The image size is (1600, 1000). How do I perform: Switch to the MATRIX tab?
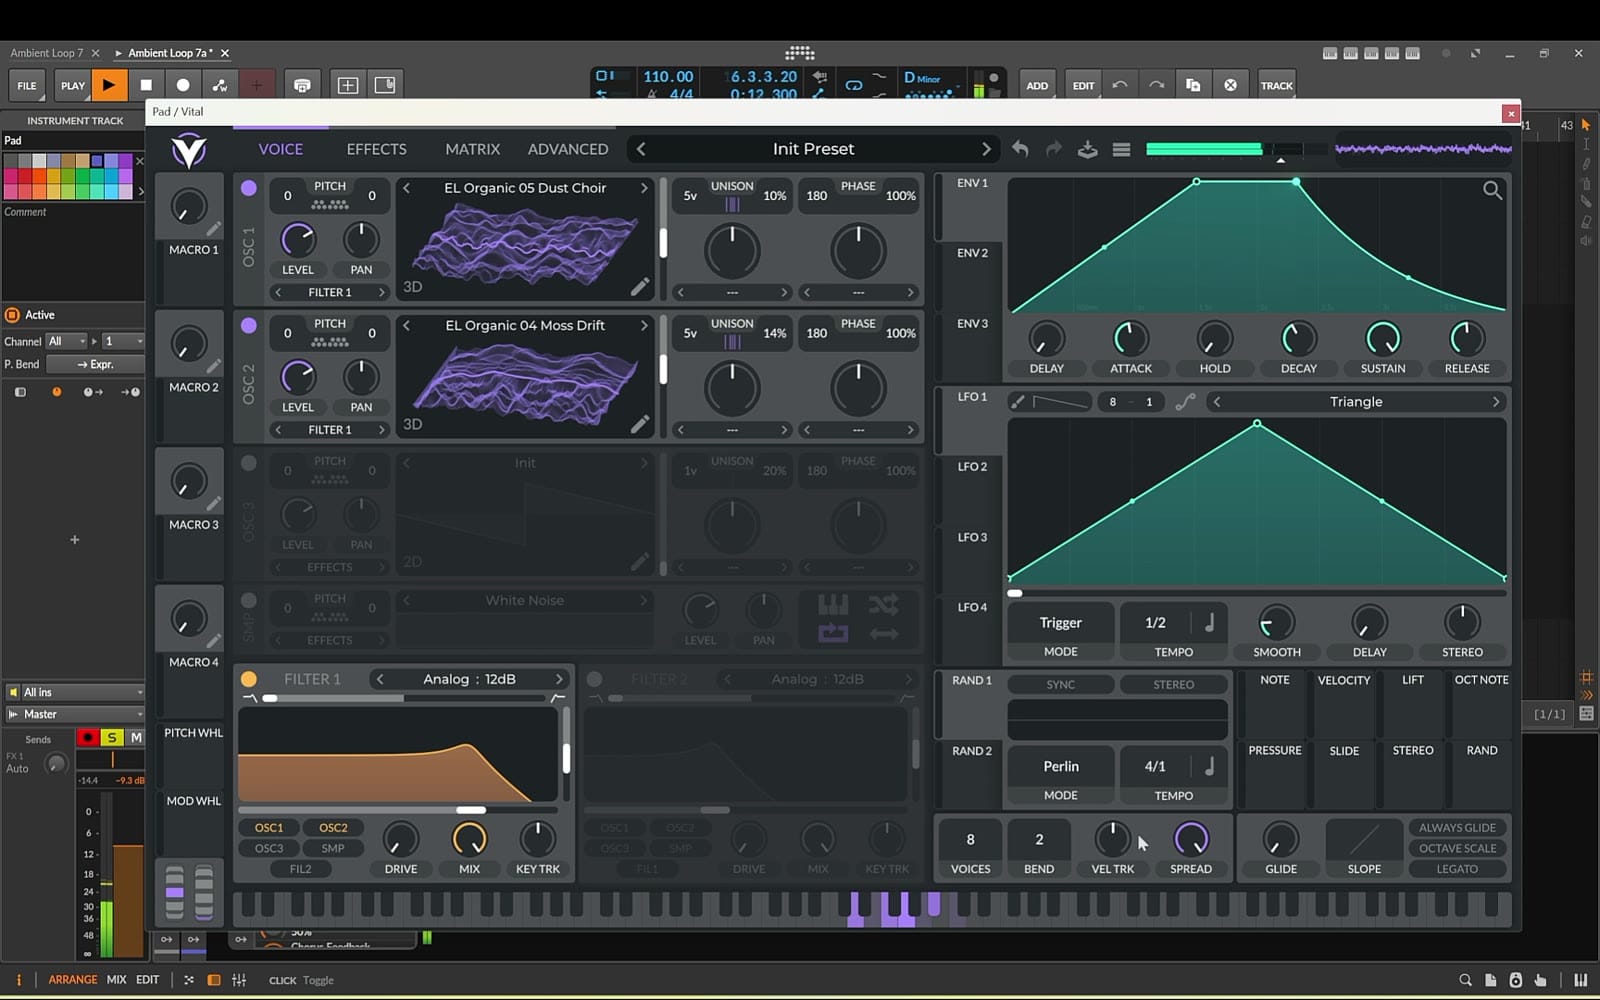pyautogui.click(x=472, y=149)
